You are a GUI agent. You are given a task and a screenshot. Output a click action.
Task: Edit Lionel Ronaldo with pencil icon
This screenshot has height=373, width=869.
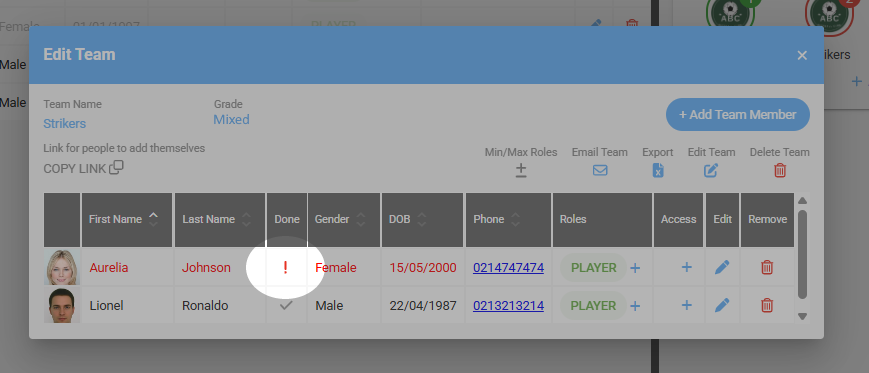(x=722, y=305)
